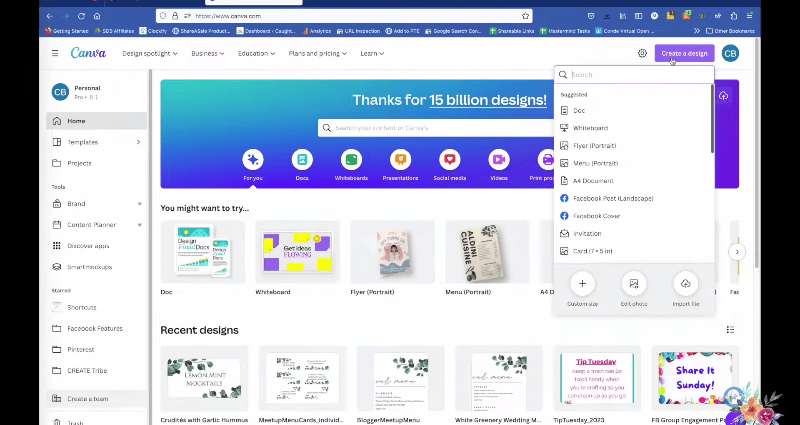Click Create a design button
This screenshot has height=425, width=800.
pyautogui.click(x=684, y=53)
